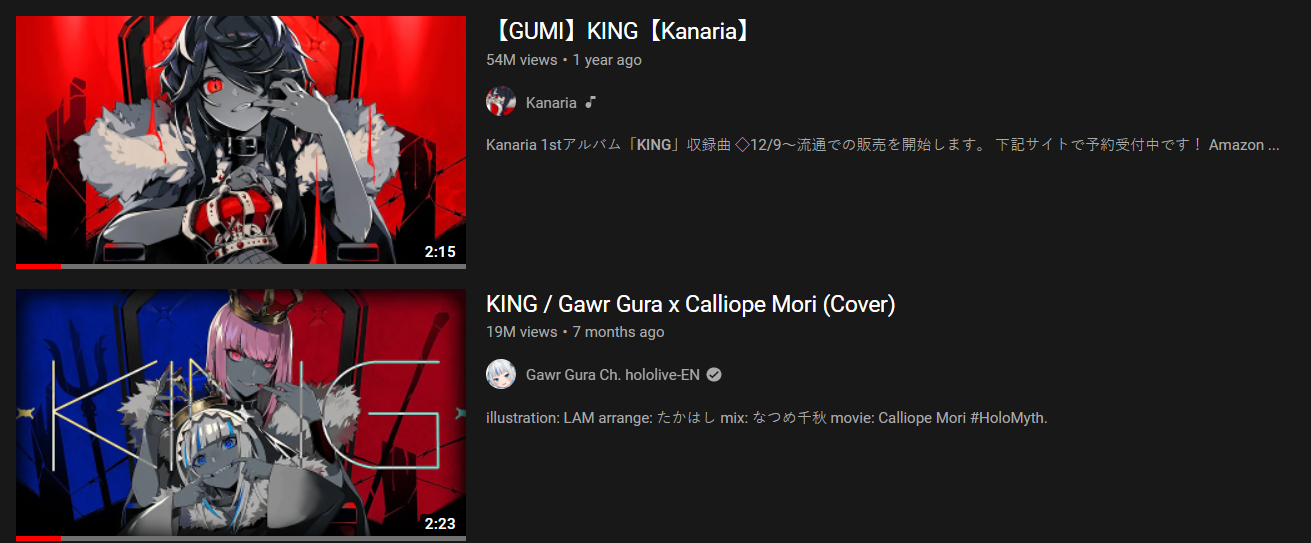
Task: Open the GUMI KING video thumbnail
Action: pyautogui.click(x=241, y=139)
